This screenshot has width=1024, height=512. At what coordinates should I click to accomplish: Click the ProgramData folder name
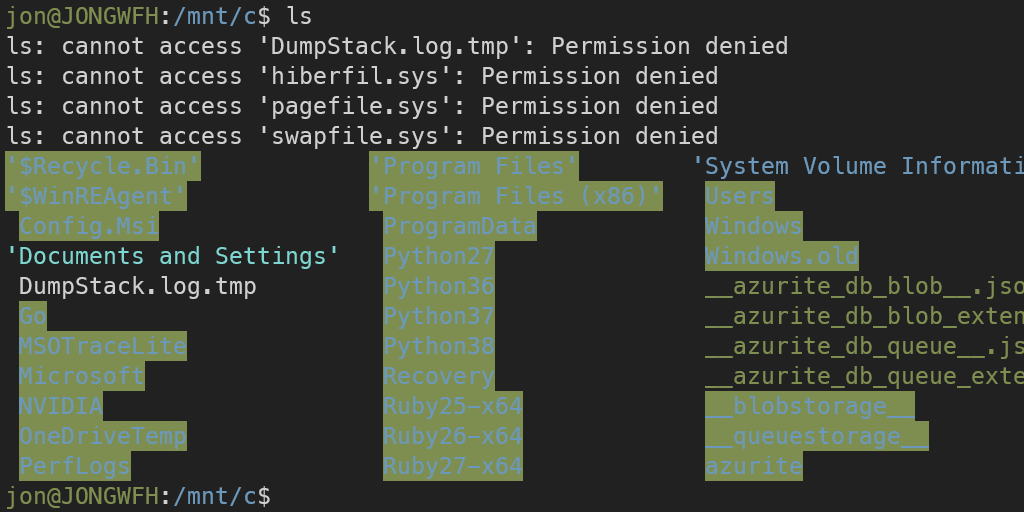[x=460, y=226]
